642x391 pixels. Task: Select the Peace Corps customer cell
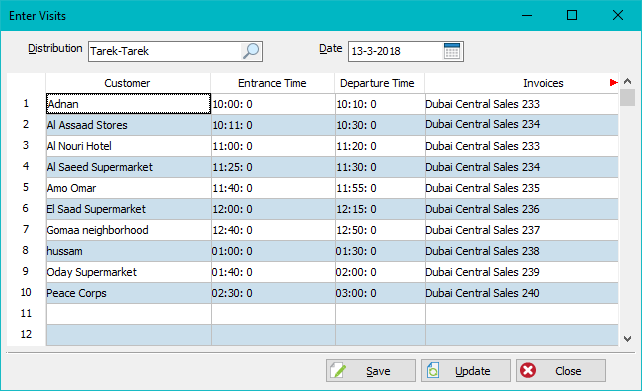[x=128, y=293]
